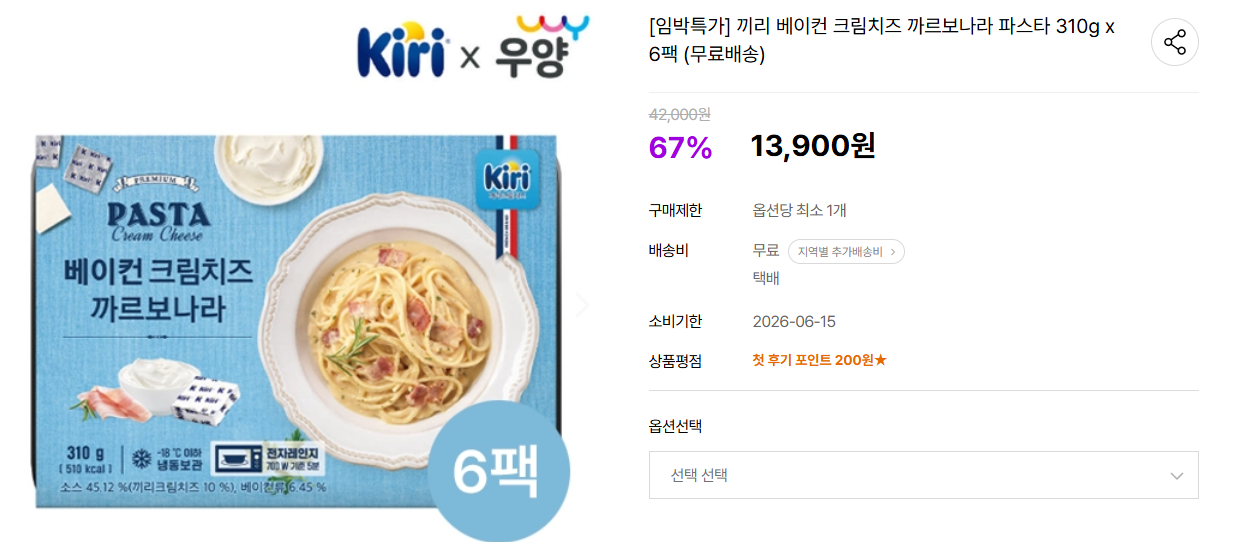Click the 구매제한 label
The height and width of the screenshot is (542, 1243).
pyautogui.click(x=675, y=210)
